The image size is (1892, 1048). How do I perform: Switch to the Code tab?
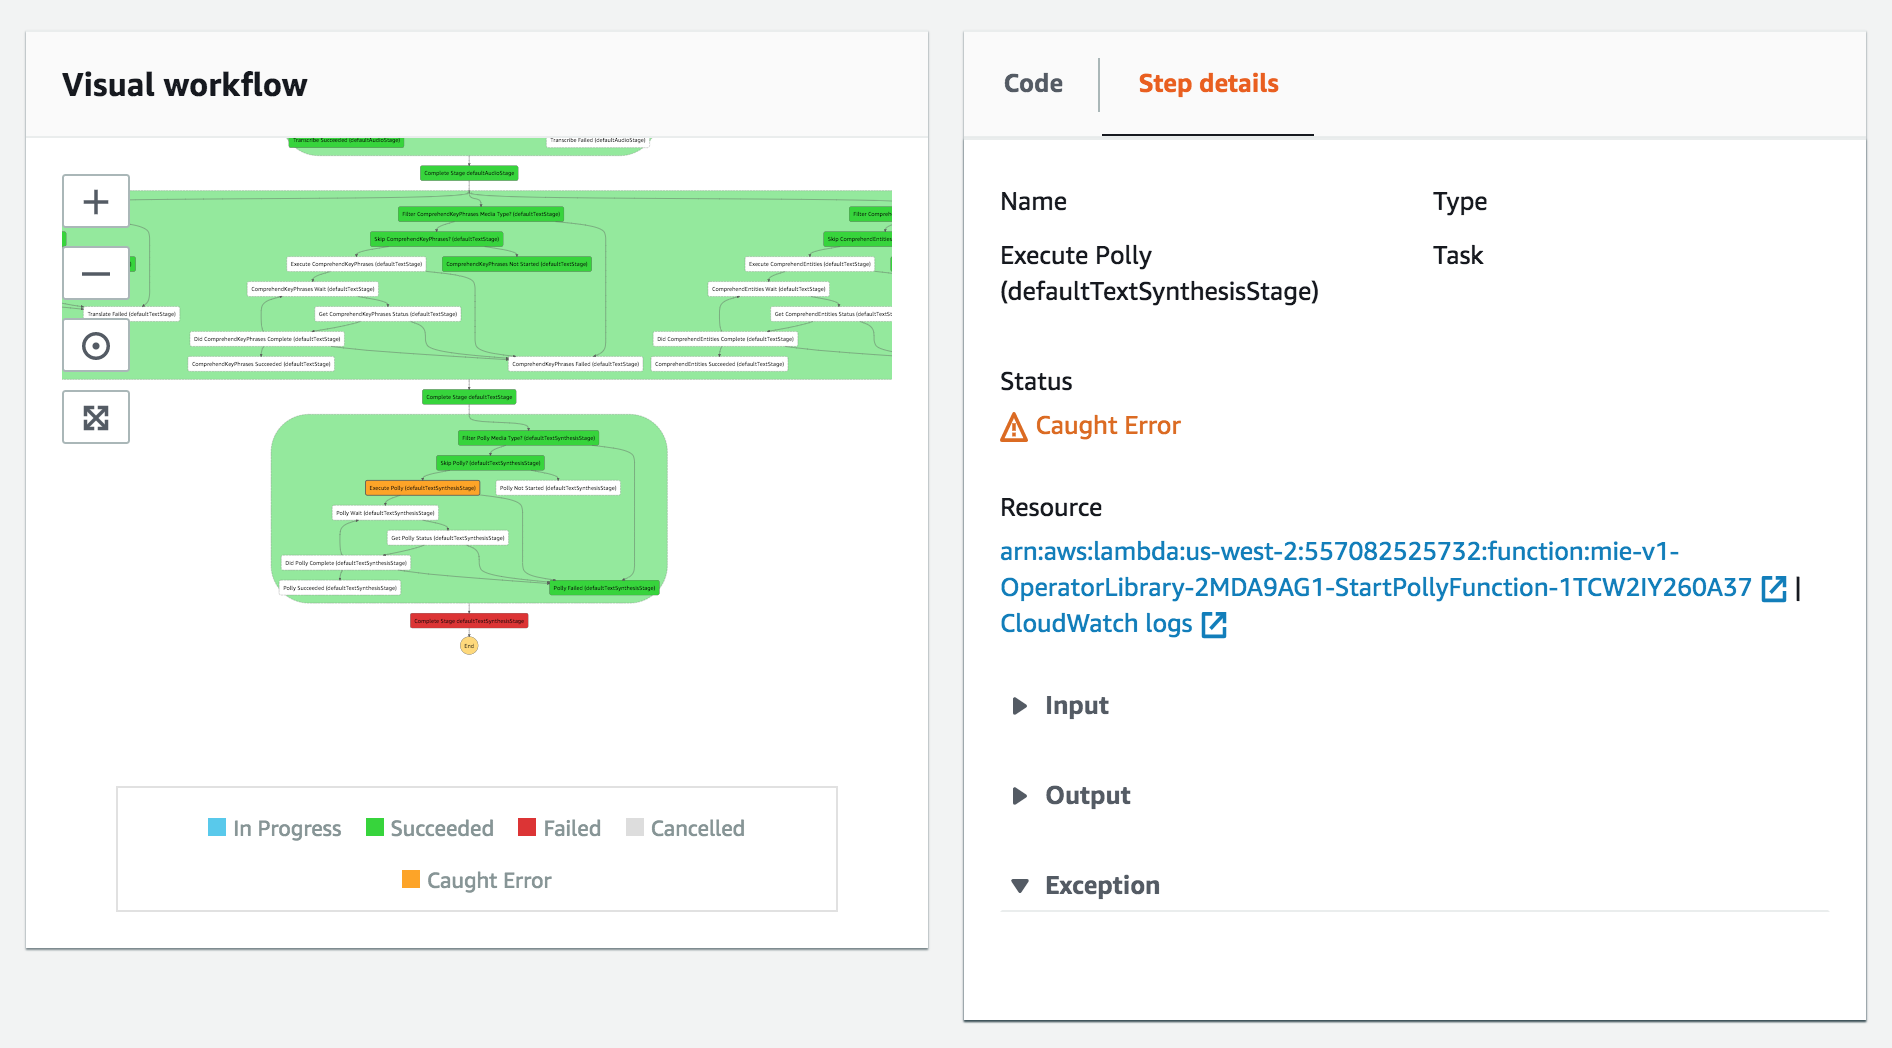coord(1033,83)
